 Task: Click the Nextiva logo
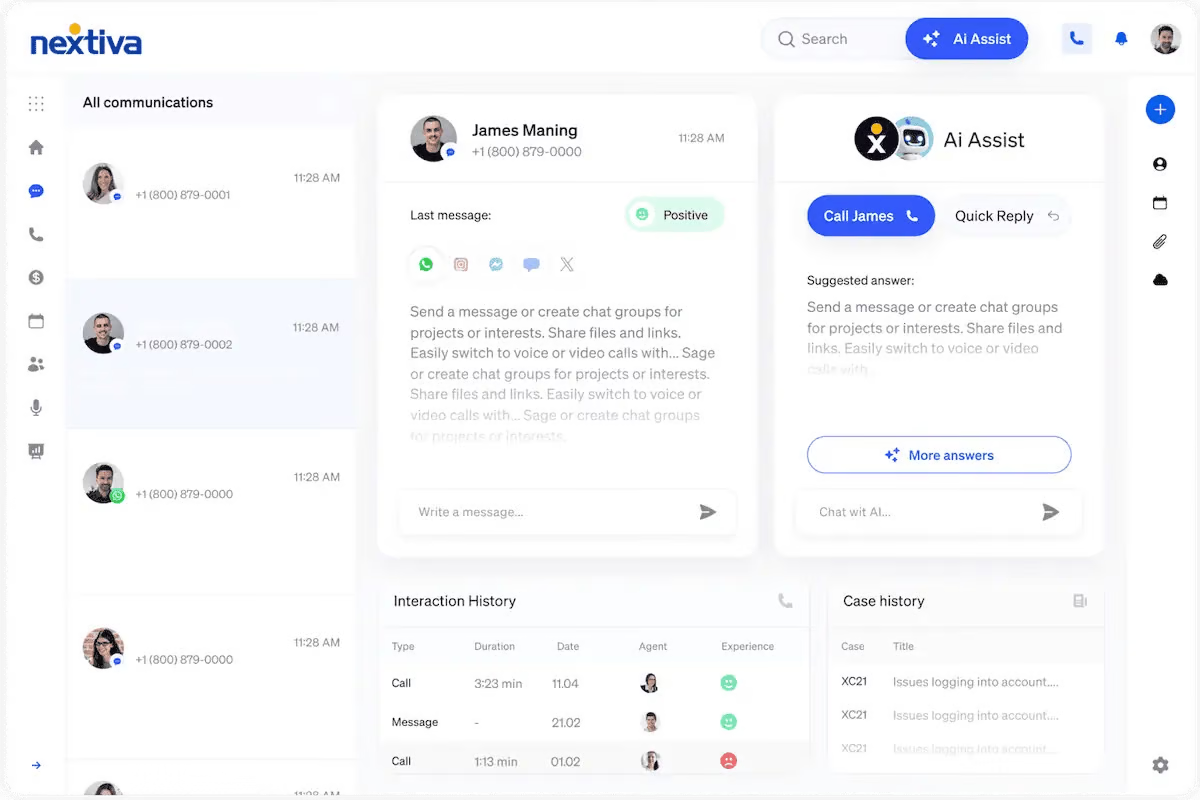coord(86,40)
